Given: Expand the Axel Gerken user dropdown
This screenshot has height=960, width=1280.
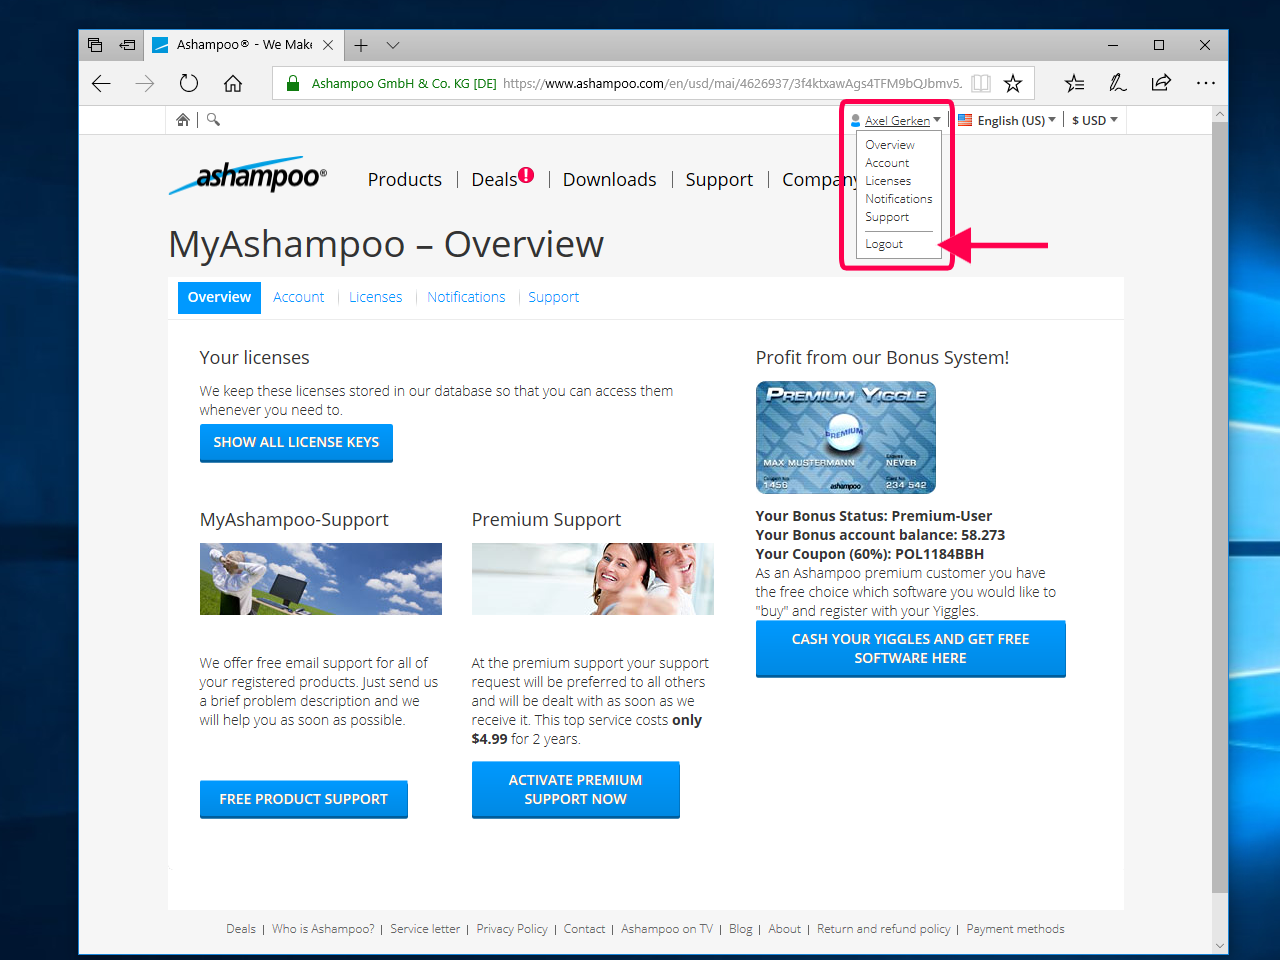Looking at the screenshot, I should [896, 120].
